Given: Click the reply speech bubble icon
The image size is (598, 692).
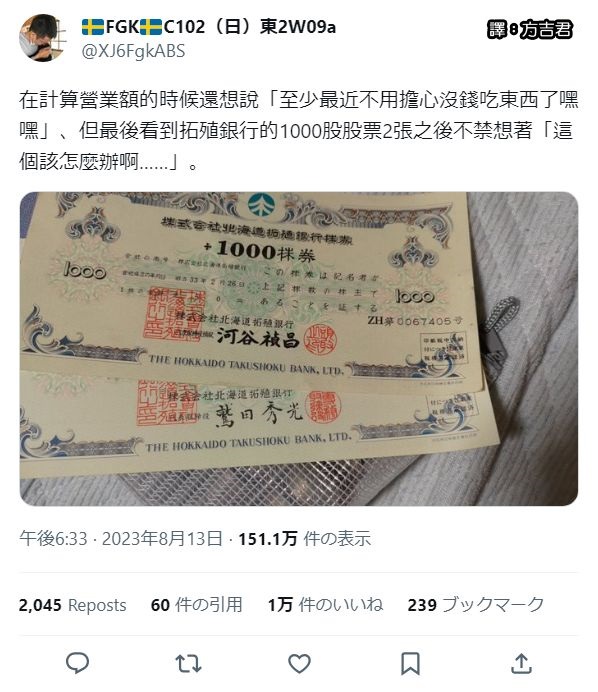Looking at the screenshot, I should [77, 662].
